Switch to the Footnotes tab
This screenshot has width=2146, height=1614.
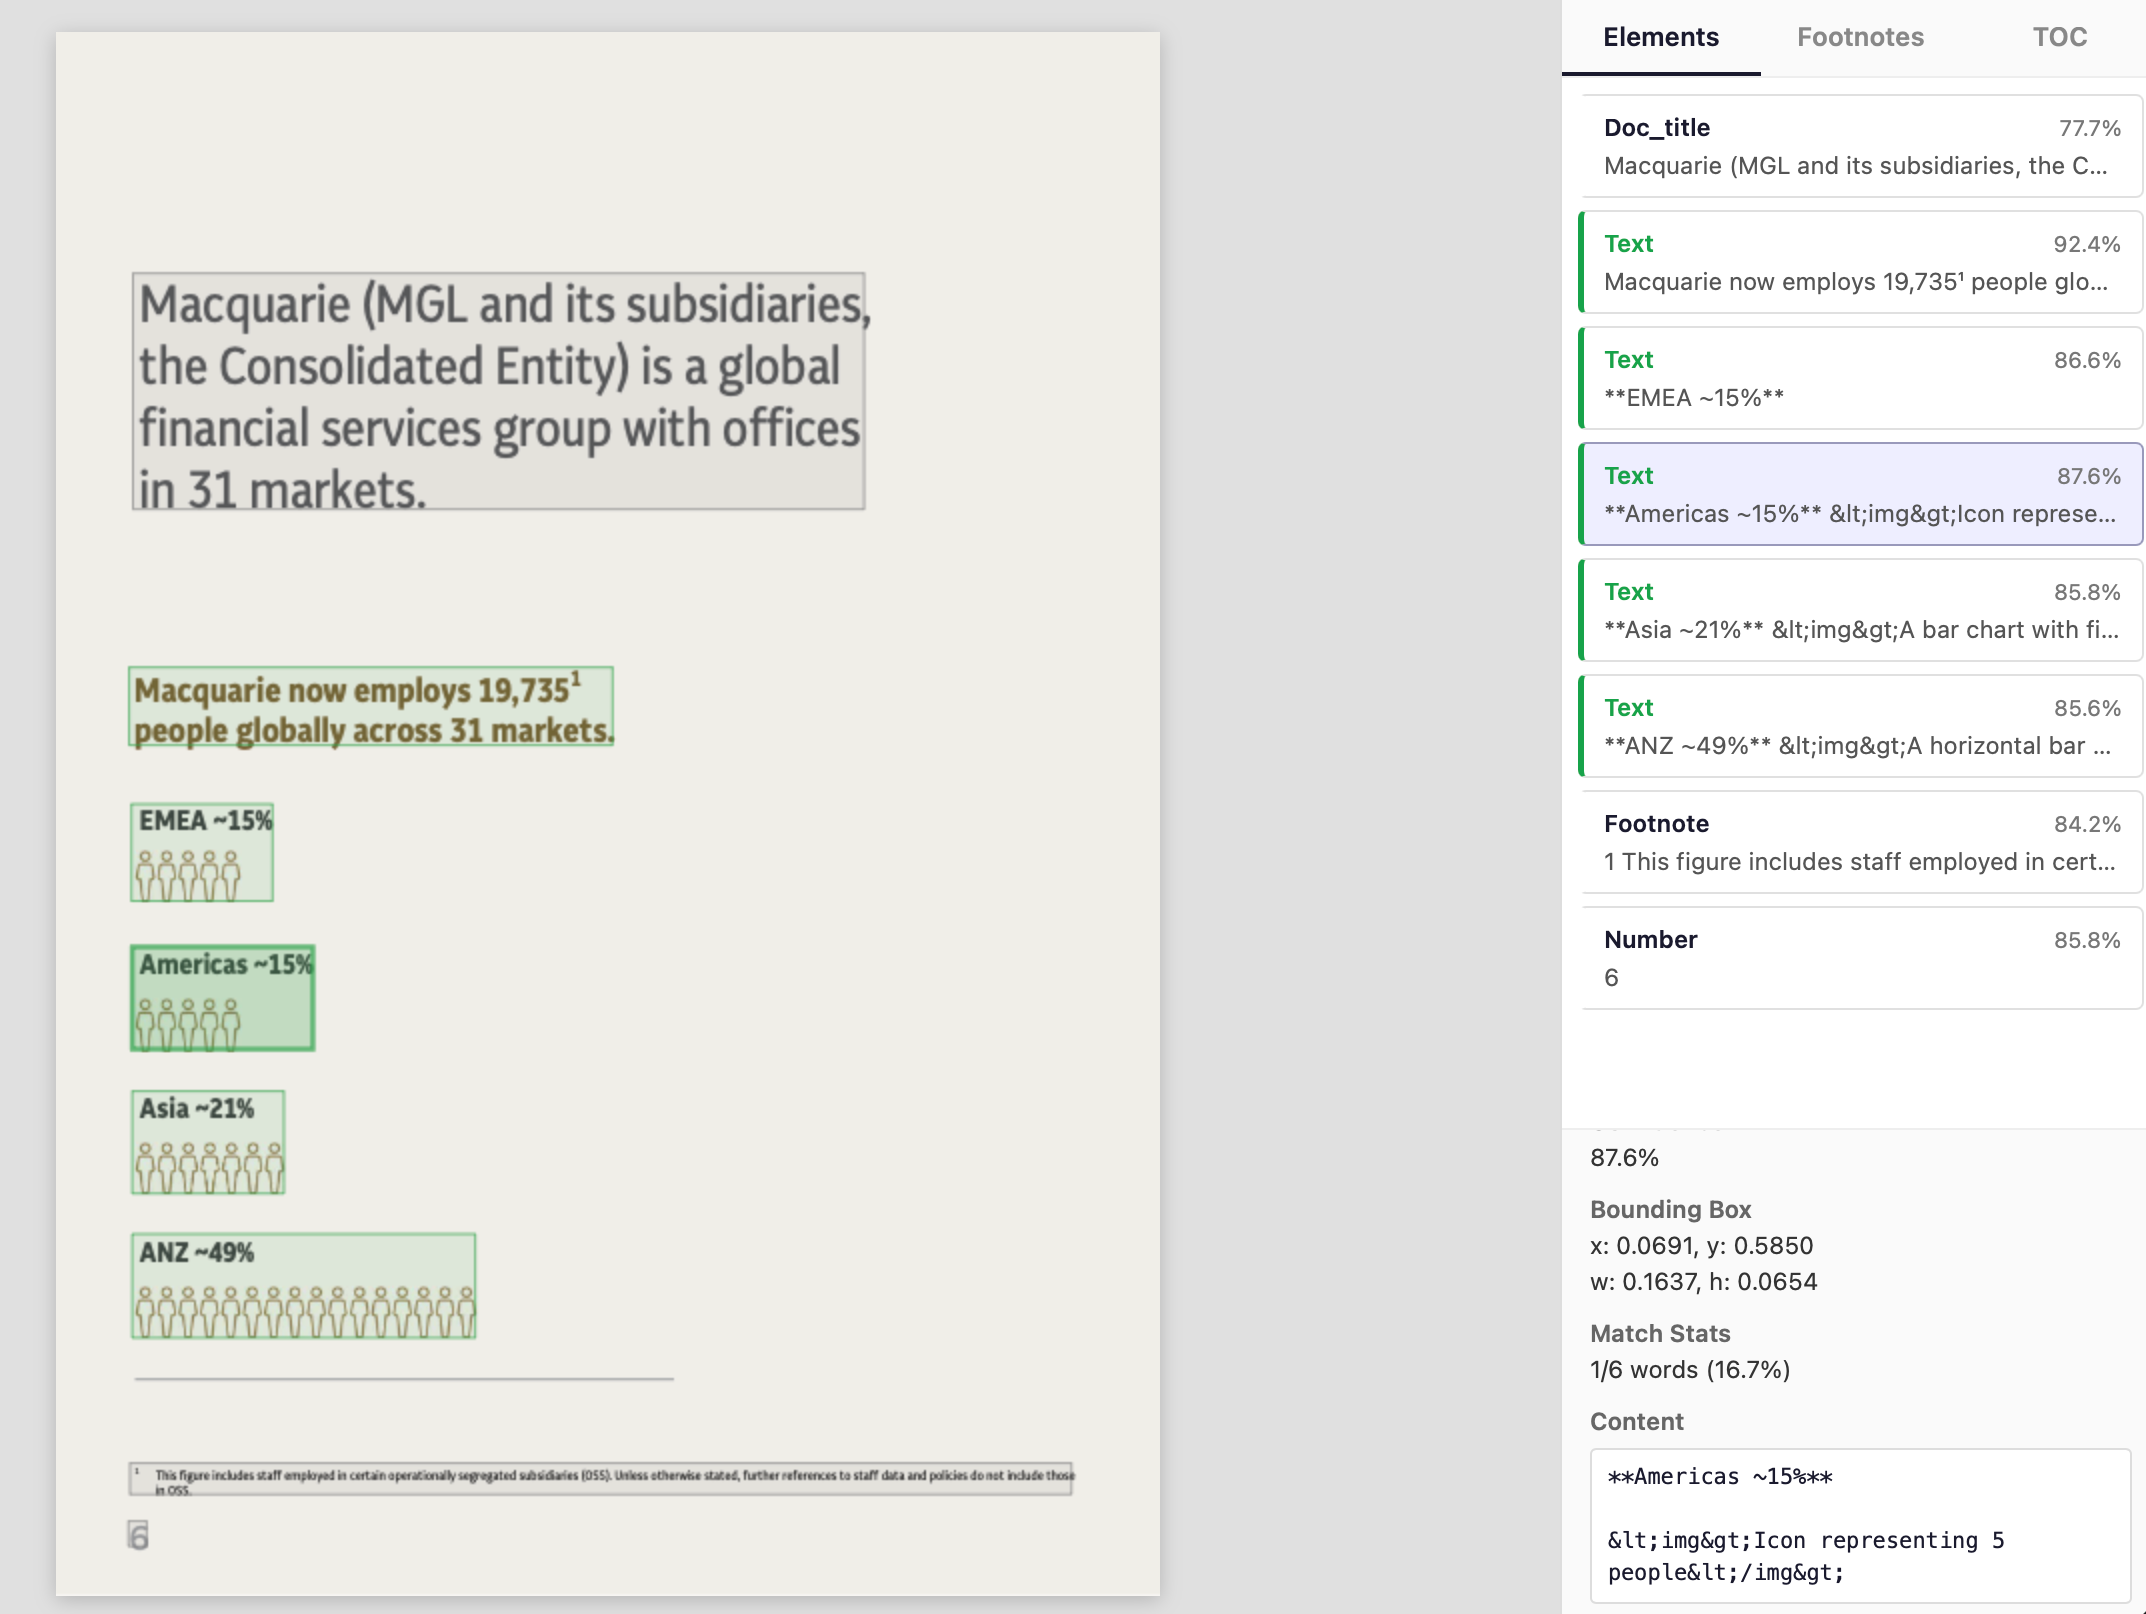click(x=1859, y=37)
